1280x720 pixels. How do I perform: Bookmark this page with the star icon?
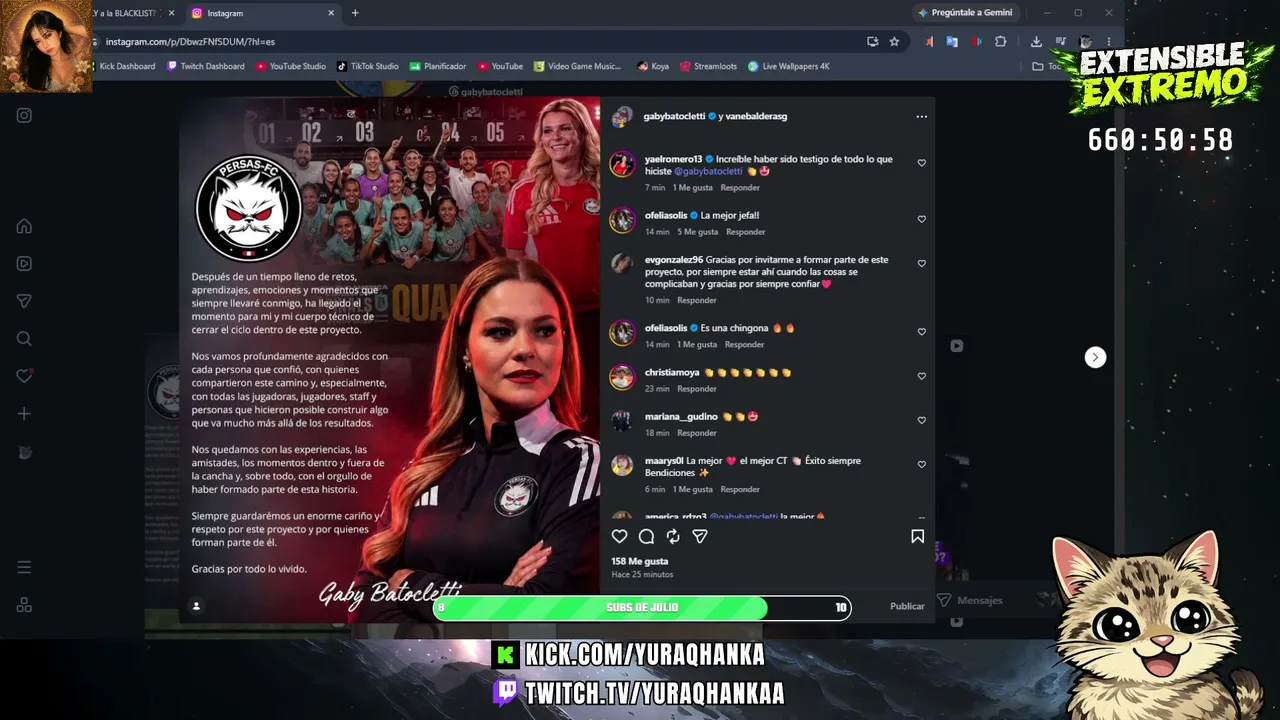[894, 42]
